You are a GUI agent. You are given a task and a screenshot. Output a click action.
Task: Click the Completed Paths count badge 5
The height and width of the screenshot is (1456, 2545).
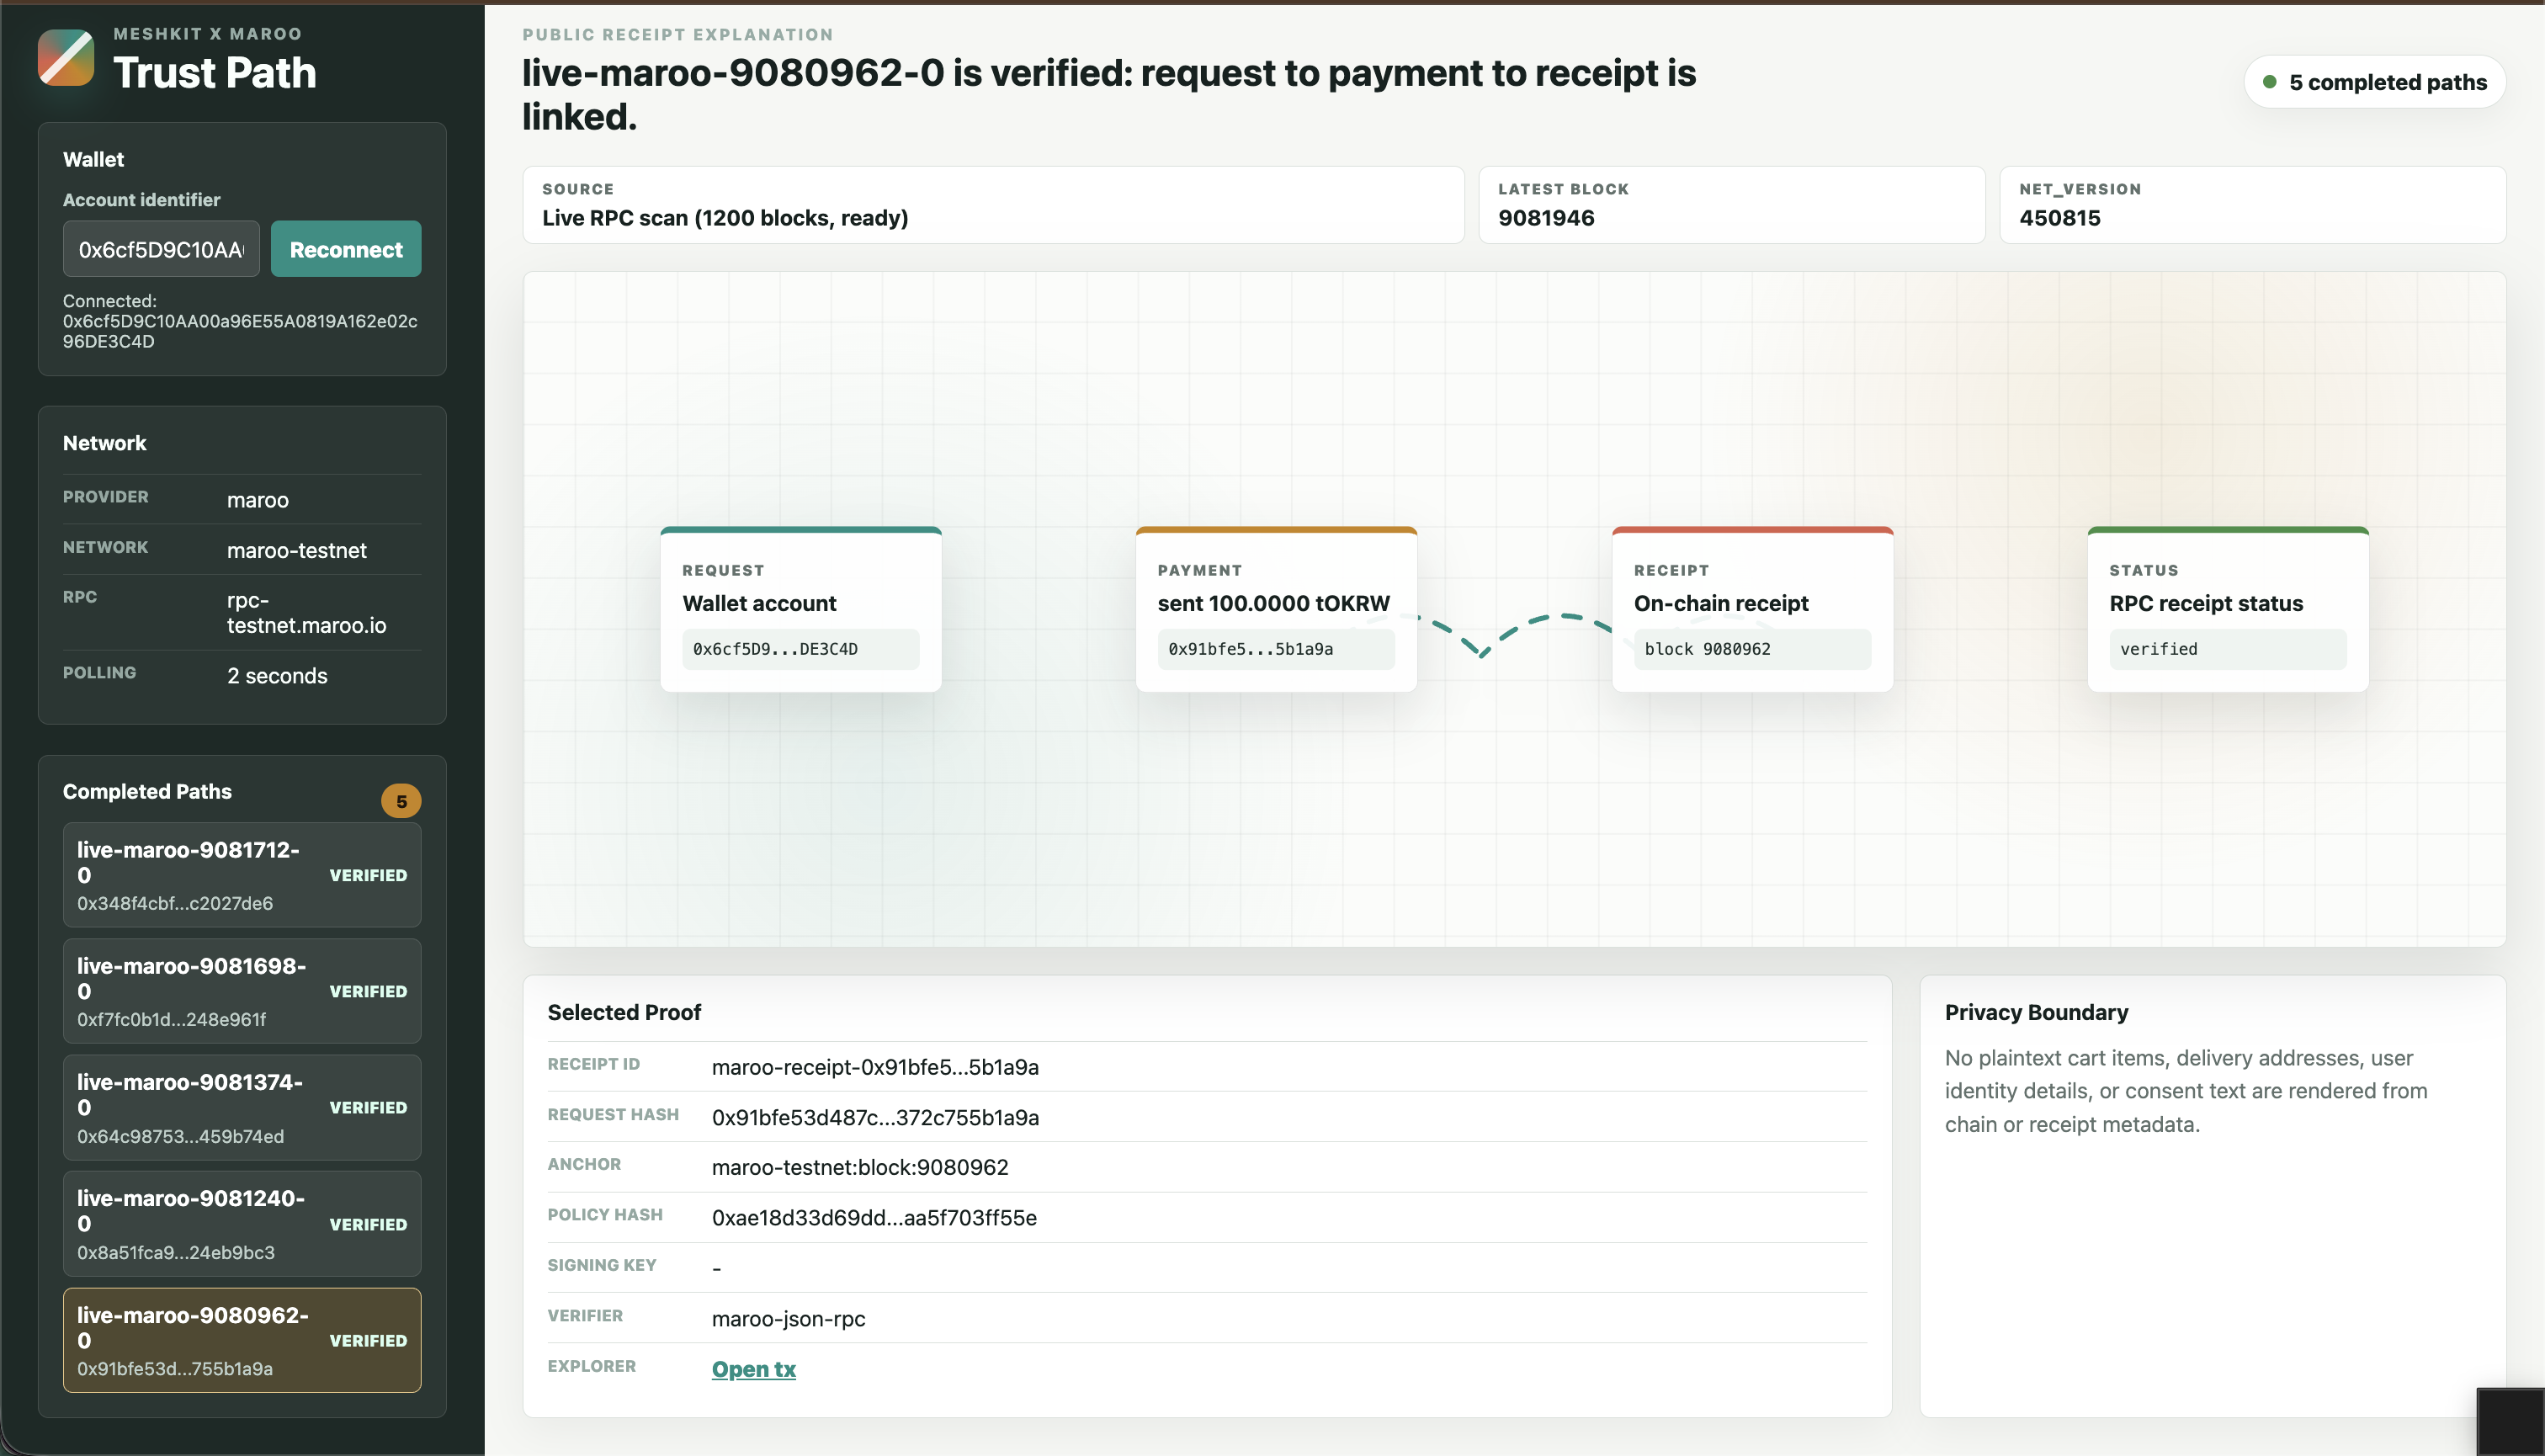[401, 801]
